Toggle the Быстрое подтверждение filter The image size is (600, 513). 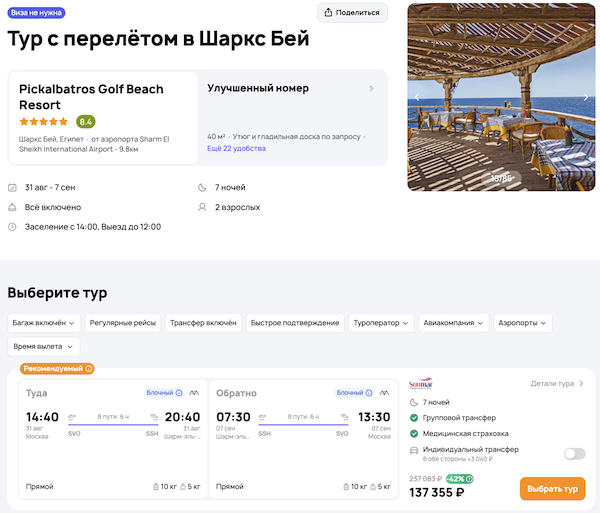click(295, 323)
